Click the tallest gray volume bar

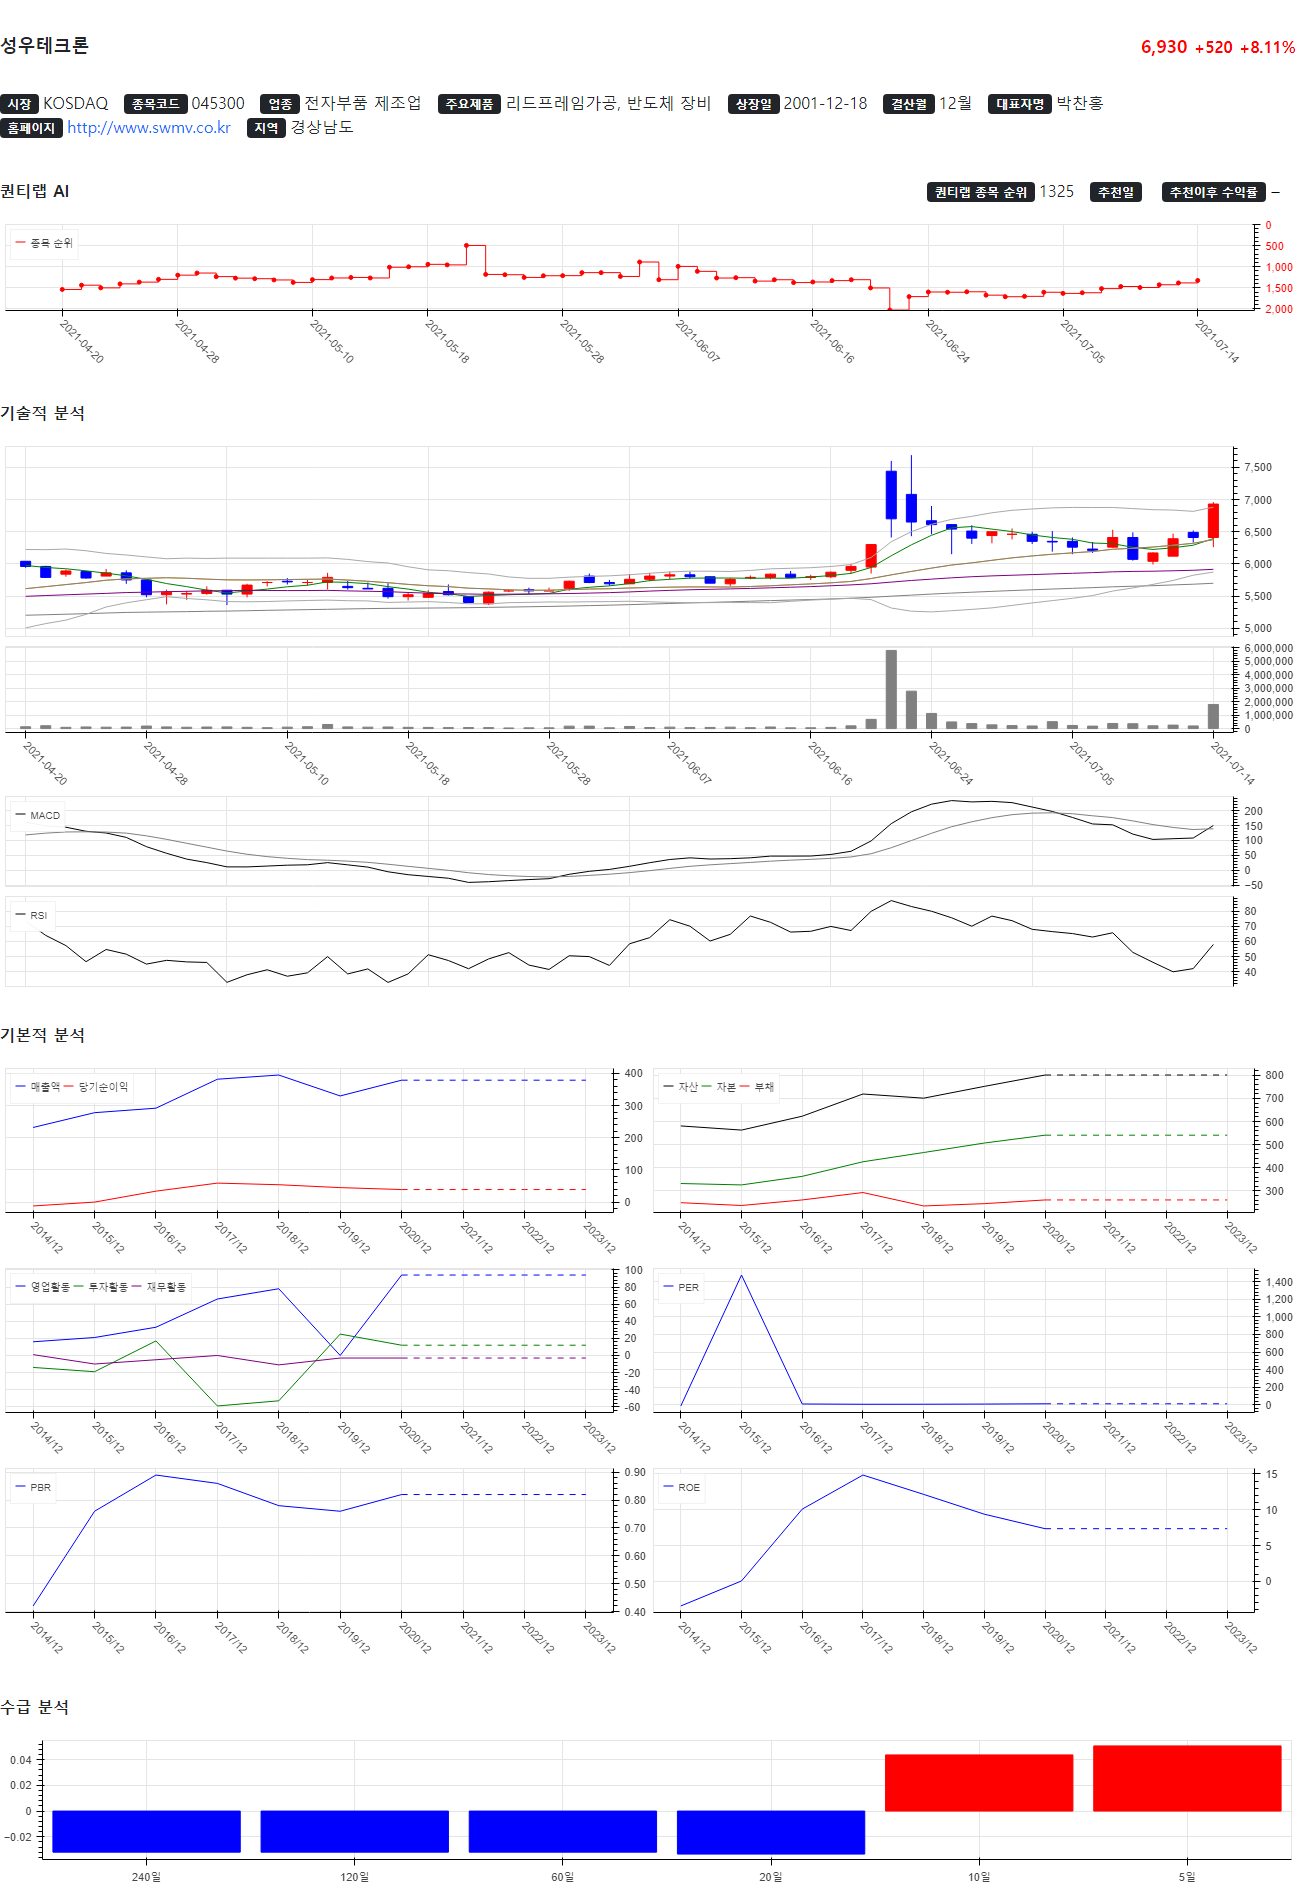point(891,689)
